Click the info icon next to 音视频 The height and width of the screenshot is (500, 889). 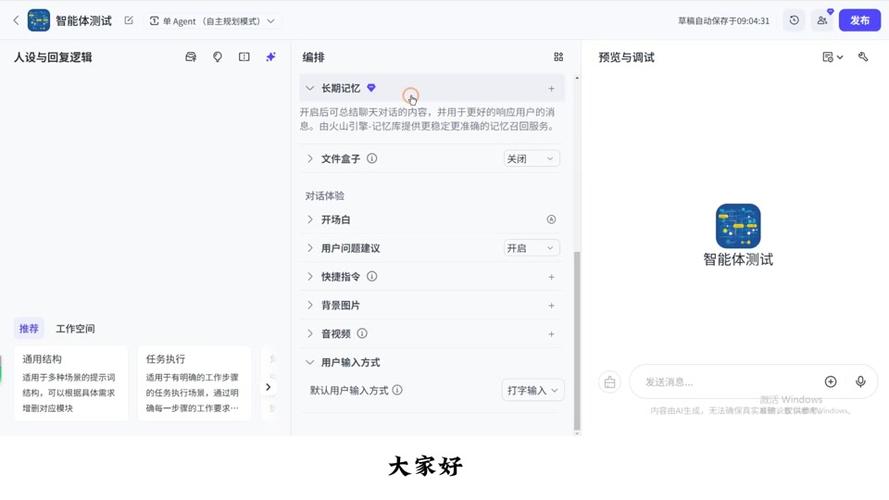[362, 333]
